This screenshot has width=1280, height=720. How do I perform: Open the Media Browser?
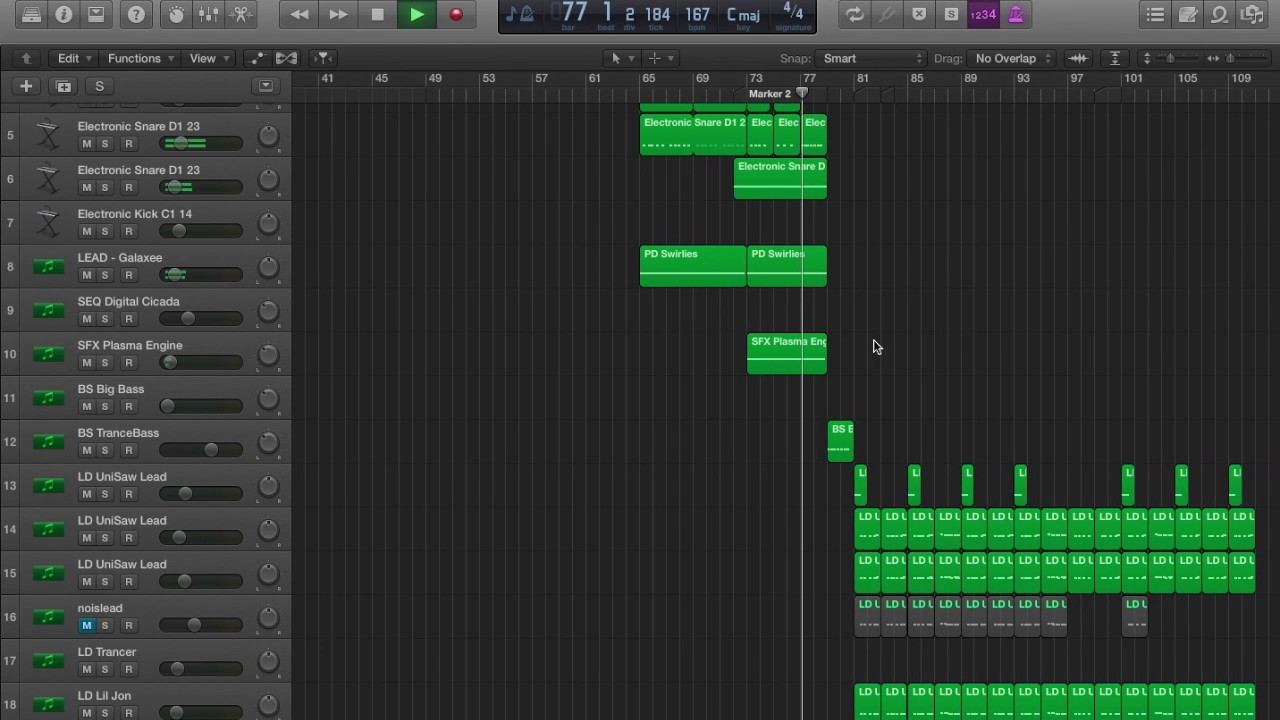click(x=1251, y=14)
